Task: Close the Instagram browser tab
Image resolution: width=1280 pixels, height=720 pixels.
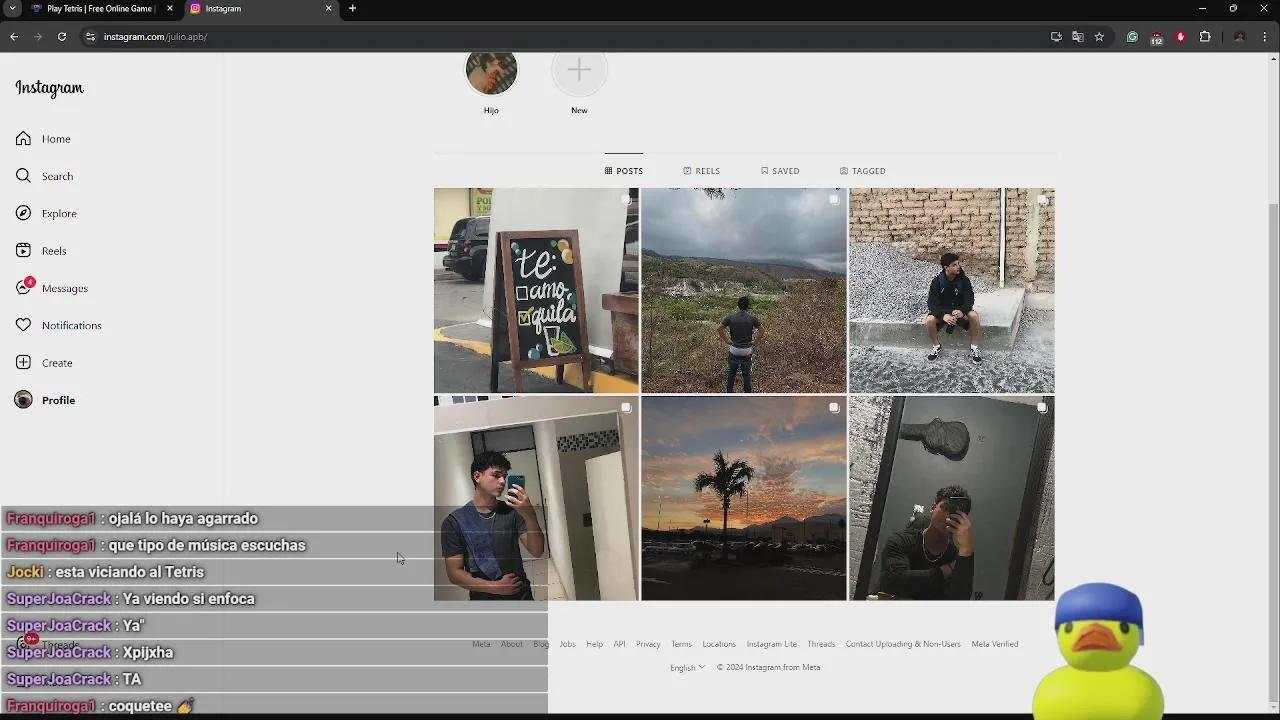Action: 328,8
